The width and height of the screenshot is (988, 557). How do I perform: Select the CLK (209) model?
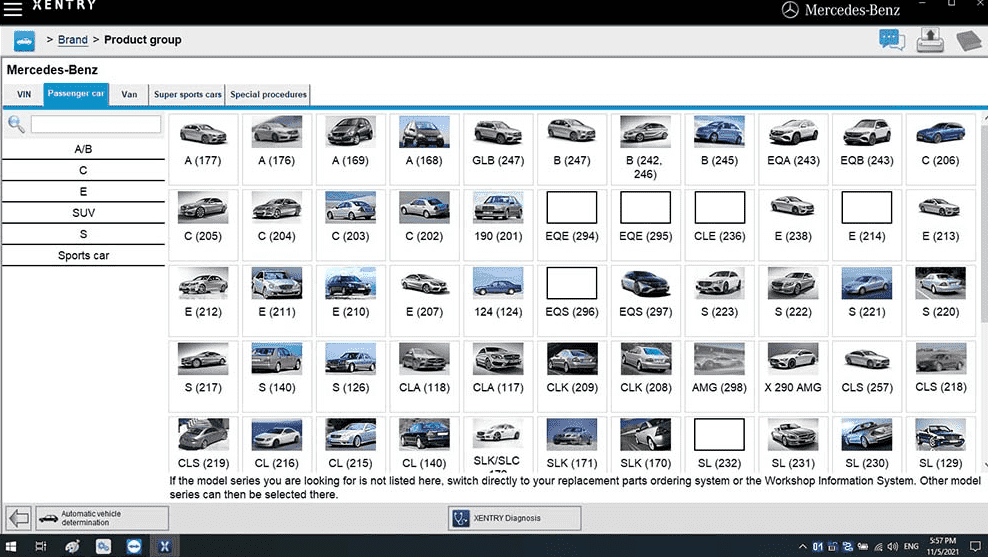[x=572, y=376]
